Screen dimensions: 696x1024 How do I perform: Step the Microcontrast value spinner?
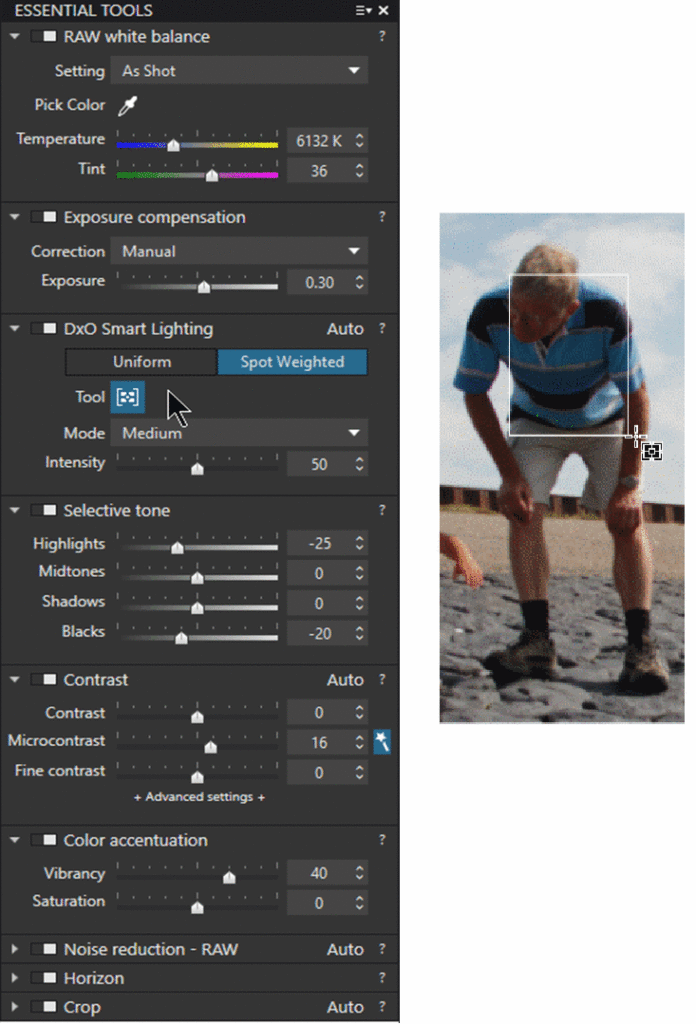(x=360, y=743)
